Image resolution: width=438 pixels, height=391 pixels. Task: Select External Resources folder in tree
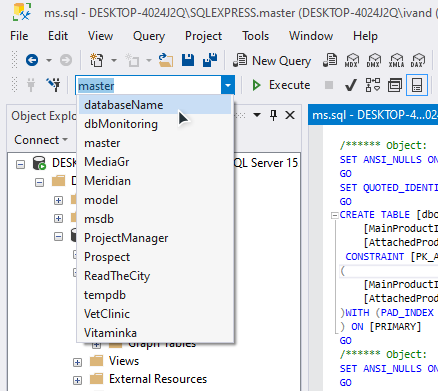[158, 379]
